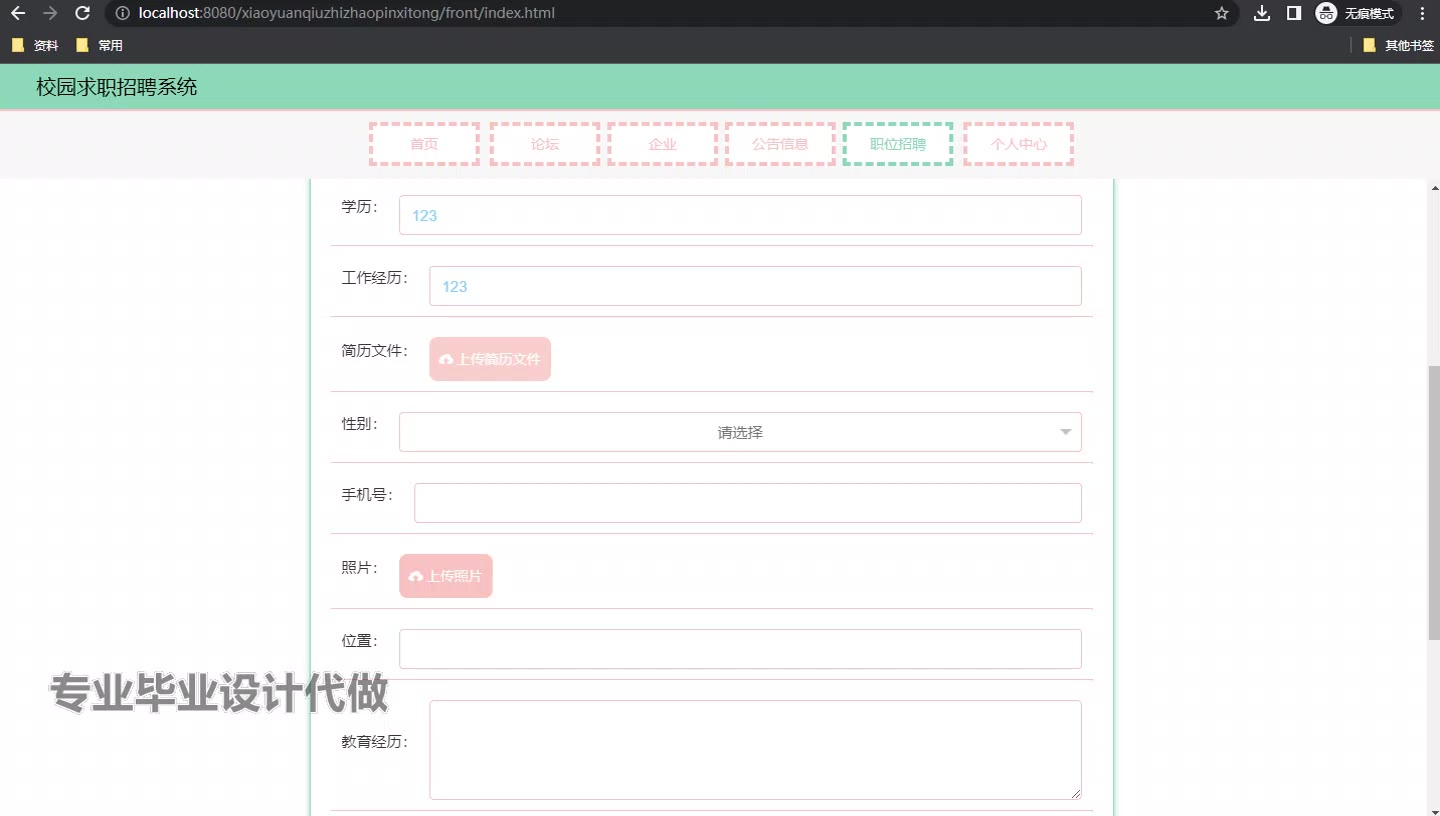Select the 位置 input field
The image size is (1440, 816).
(x=740, y=649)
